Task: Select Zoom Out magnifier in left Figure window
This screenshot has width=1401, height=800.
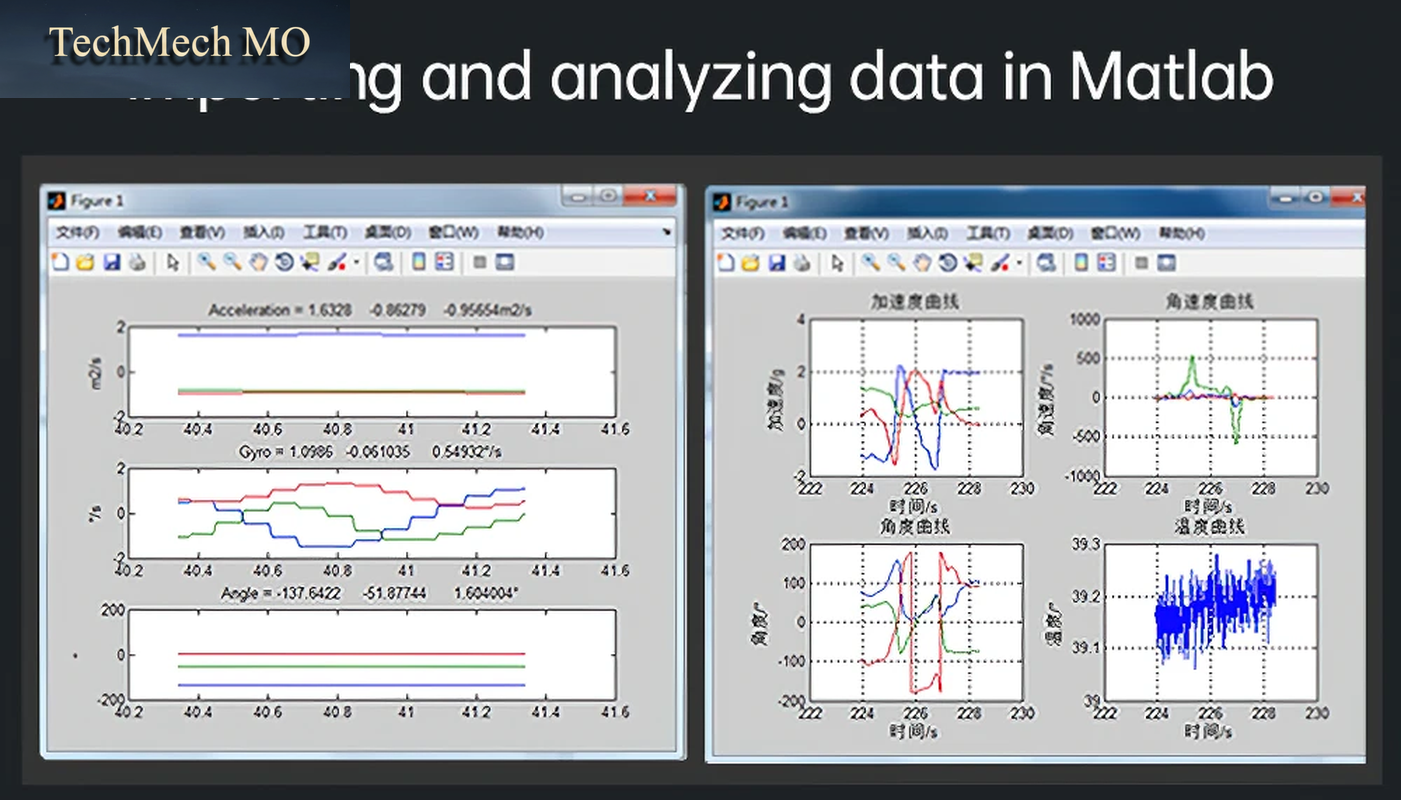Action: coord(232,262)
